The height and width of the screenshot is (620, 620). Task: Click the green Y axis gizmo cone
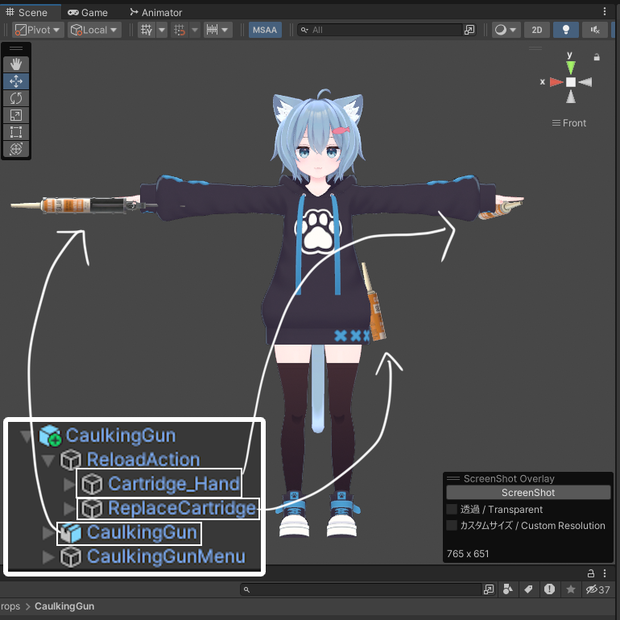pos(570,67)
